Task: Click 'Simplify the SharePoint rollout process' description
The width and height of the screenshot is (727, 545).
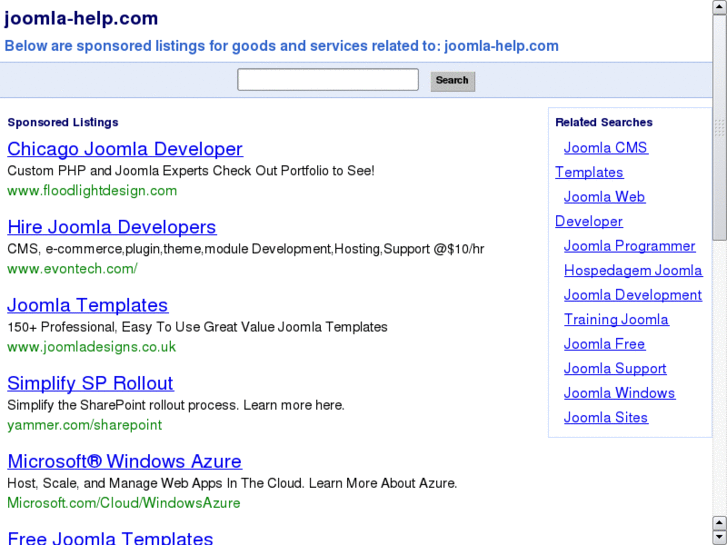Action: 176,405
